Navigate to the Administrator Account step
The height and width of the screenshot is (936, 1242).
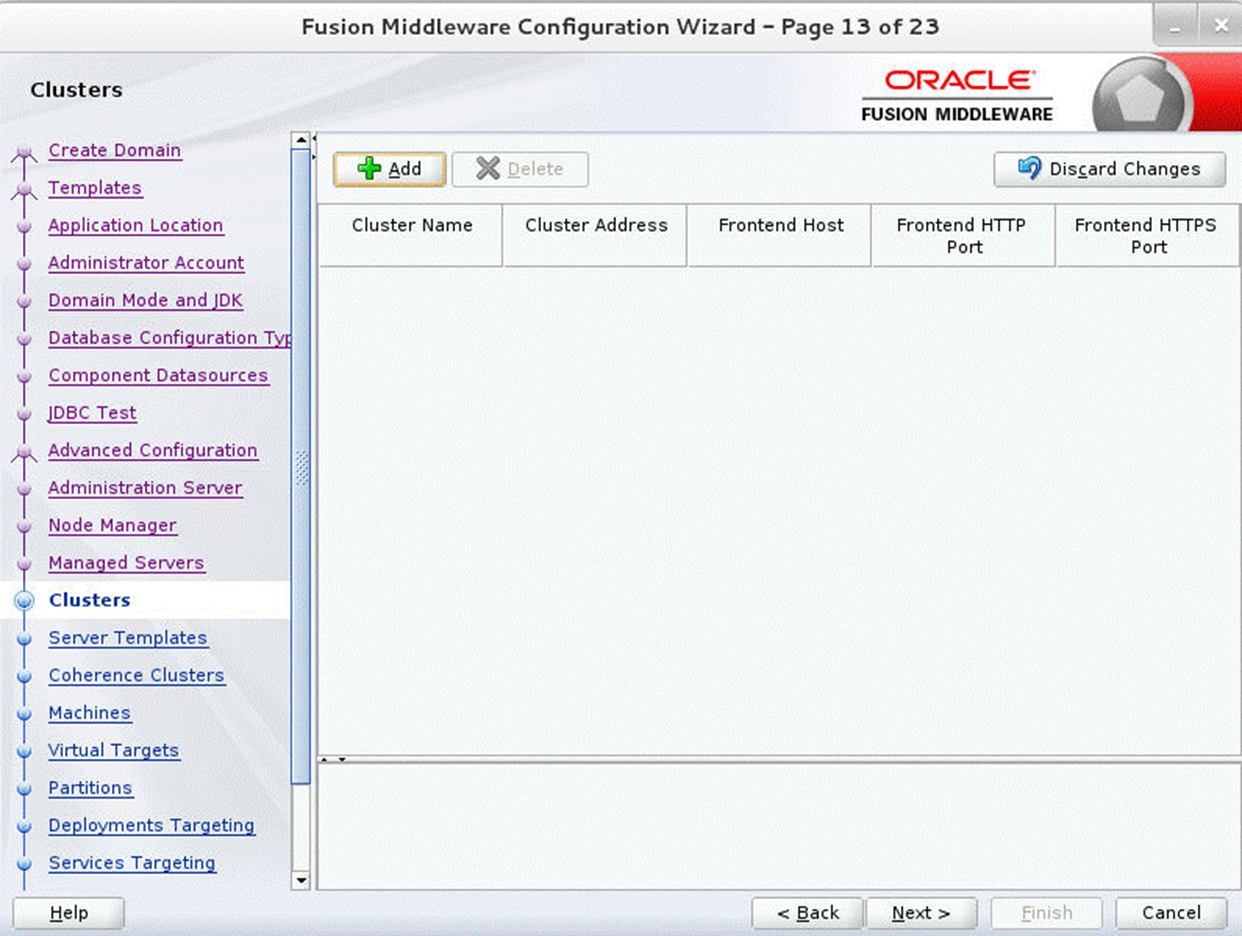click(x=146, y=262)
